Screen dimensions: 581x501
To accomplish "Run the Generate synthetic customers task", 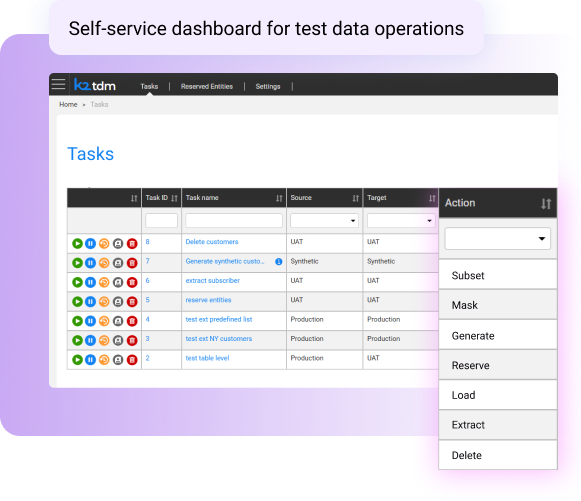I will 77,263.
